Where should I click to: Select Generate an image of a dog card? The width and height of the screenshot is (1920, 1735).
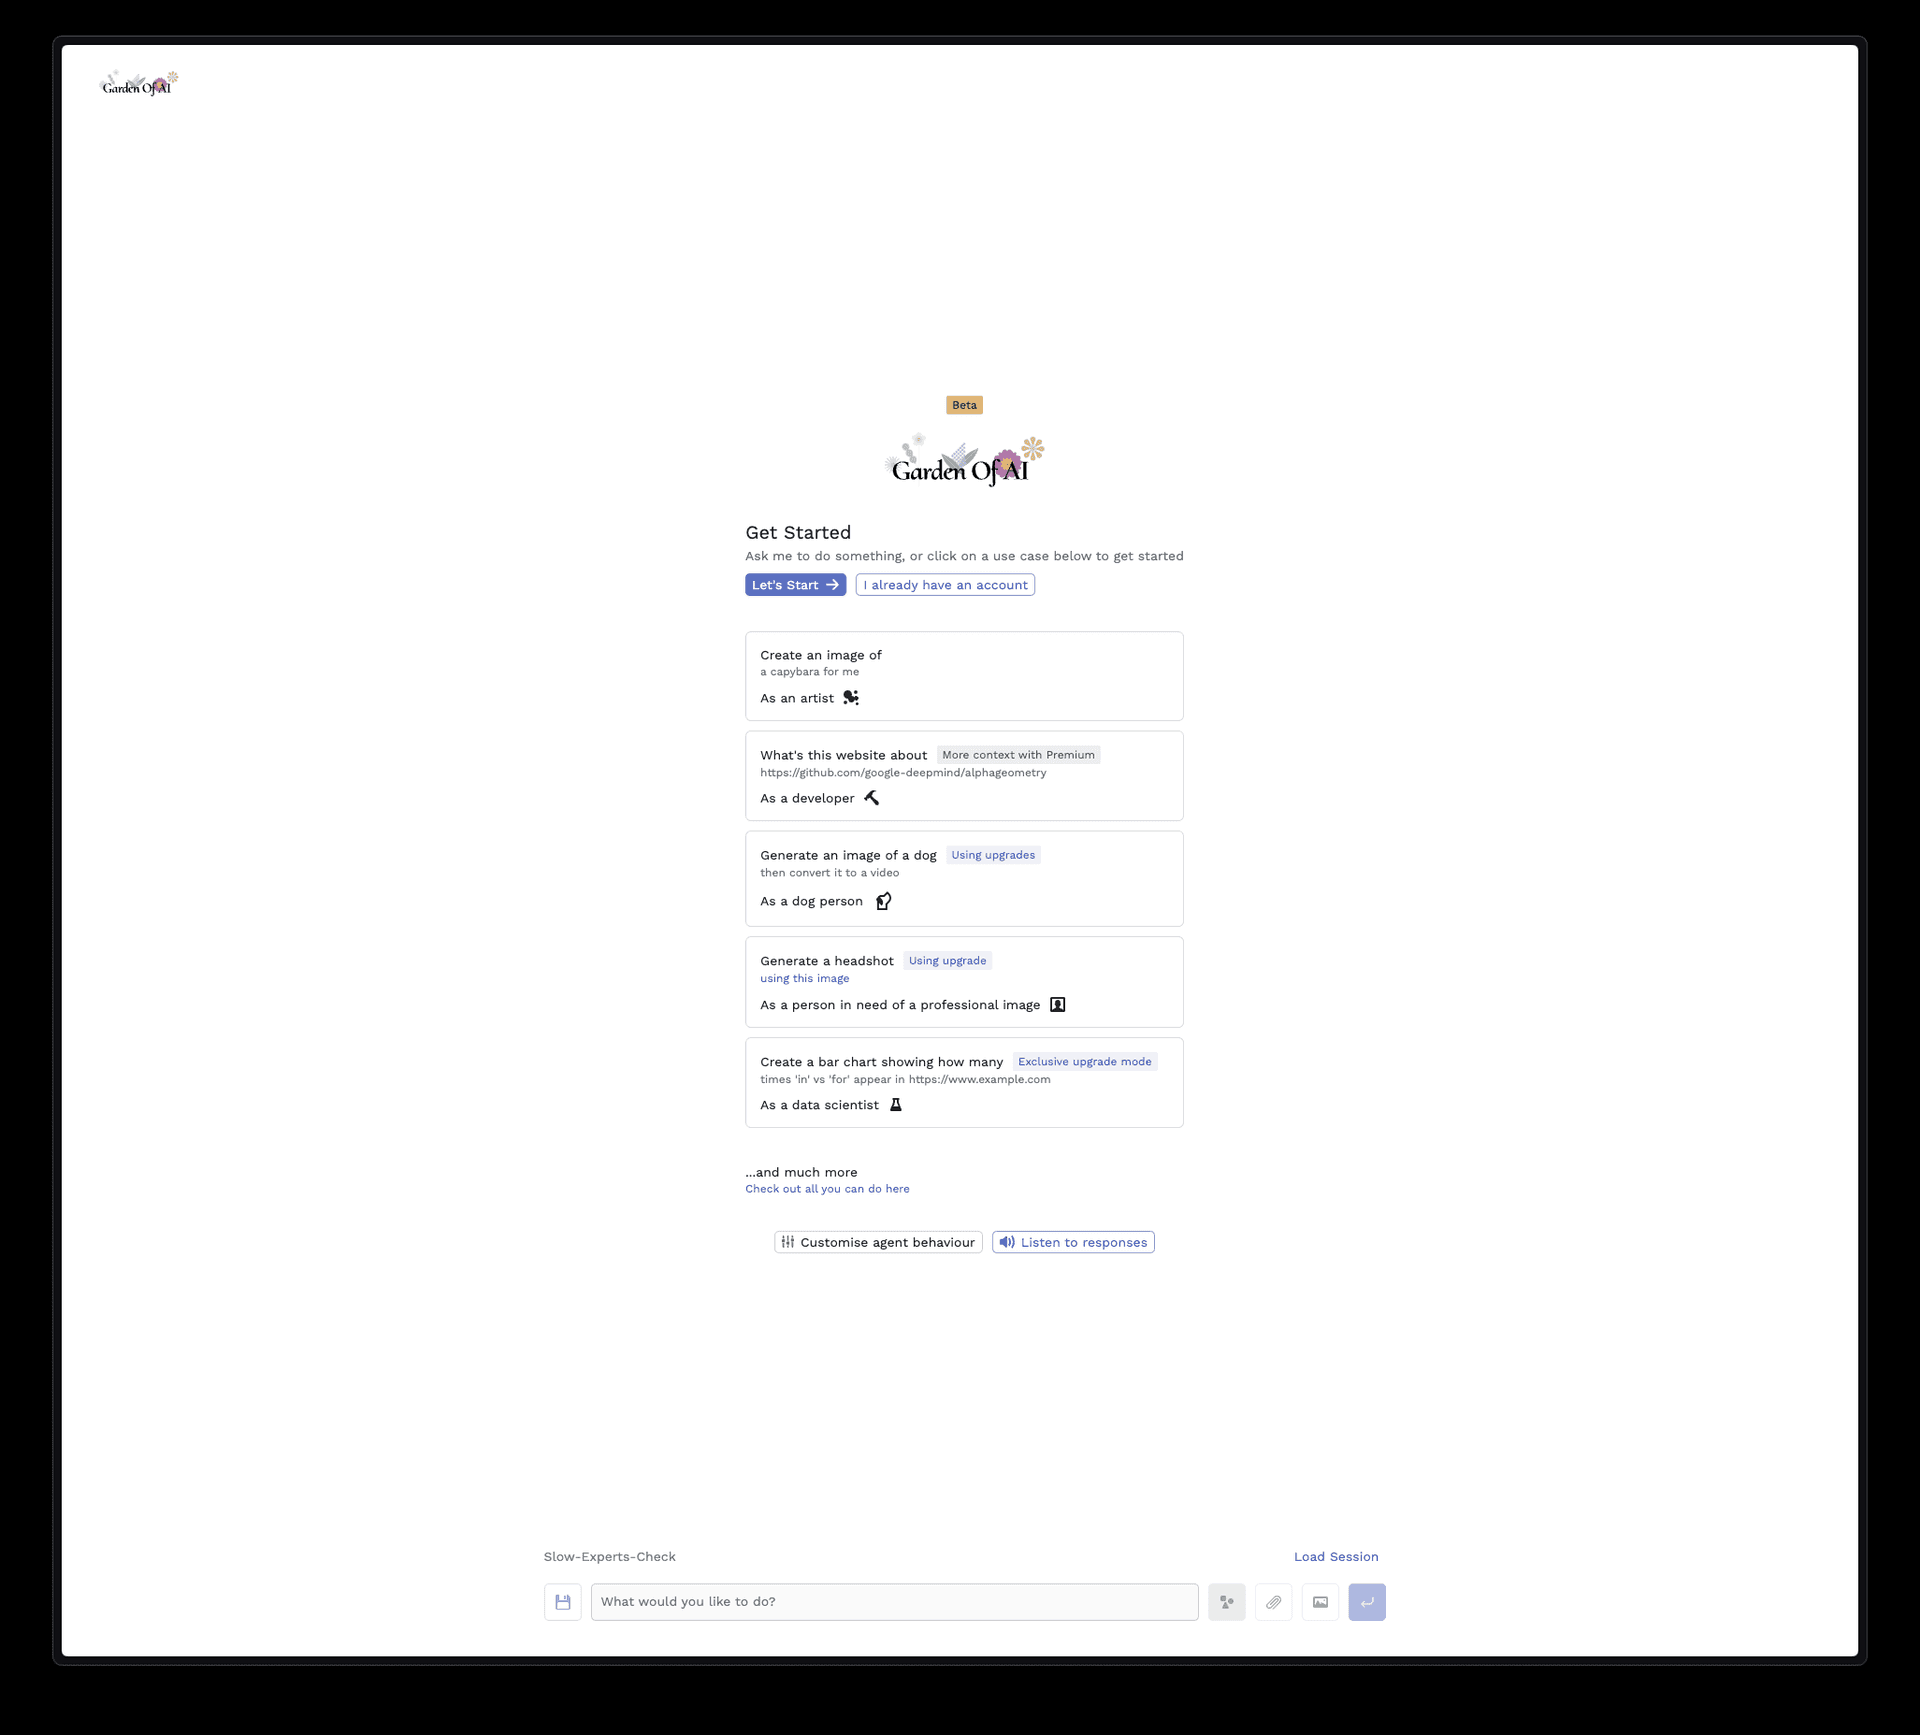click(964, 879)
